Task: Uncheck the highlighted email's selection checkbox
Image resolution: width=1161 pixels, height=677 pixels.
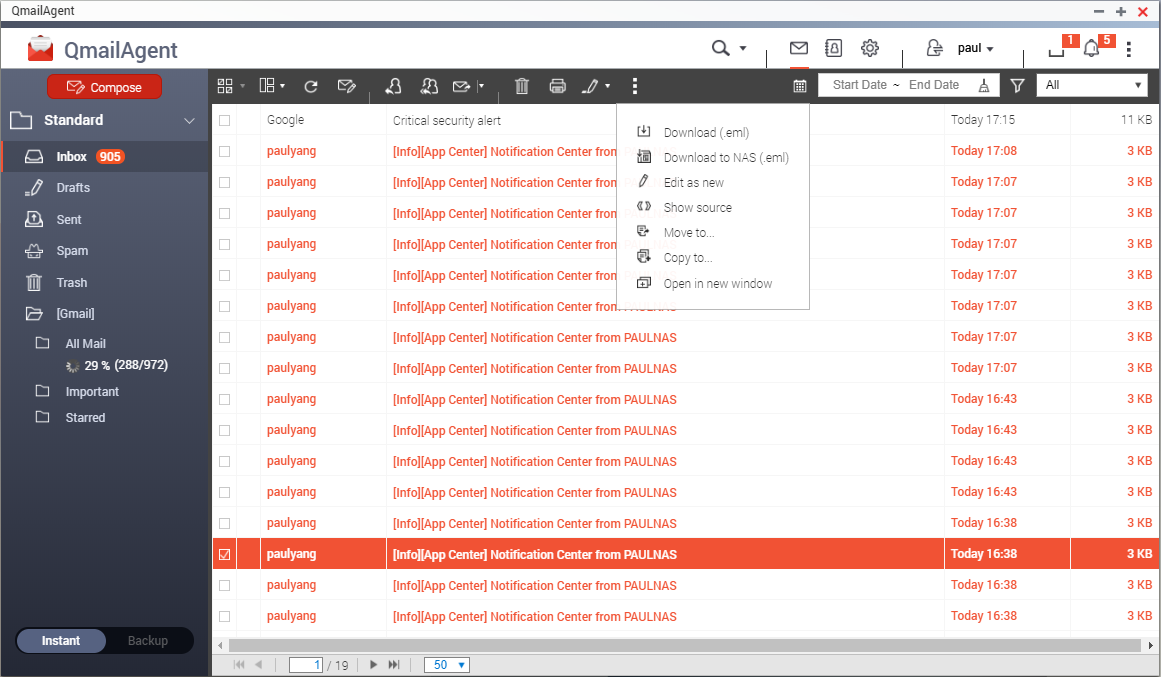Action: click(224, 553)
